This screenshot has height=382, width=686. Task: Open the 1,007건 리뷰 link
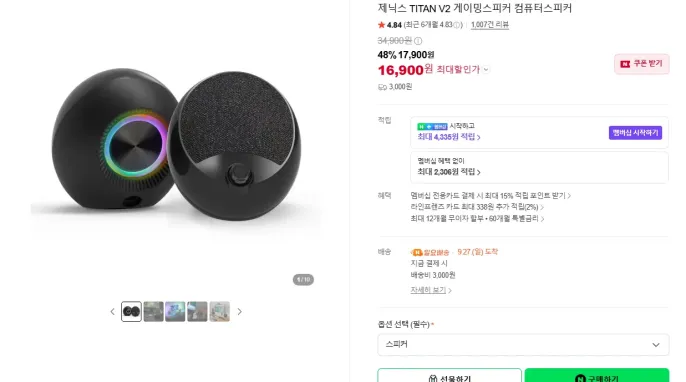pos(490,25)
